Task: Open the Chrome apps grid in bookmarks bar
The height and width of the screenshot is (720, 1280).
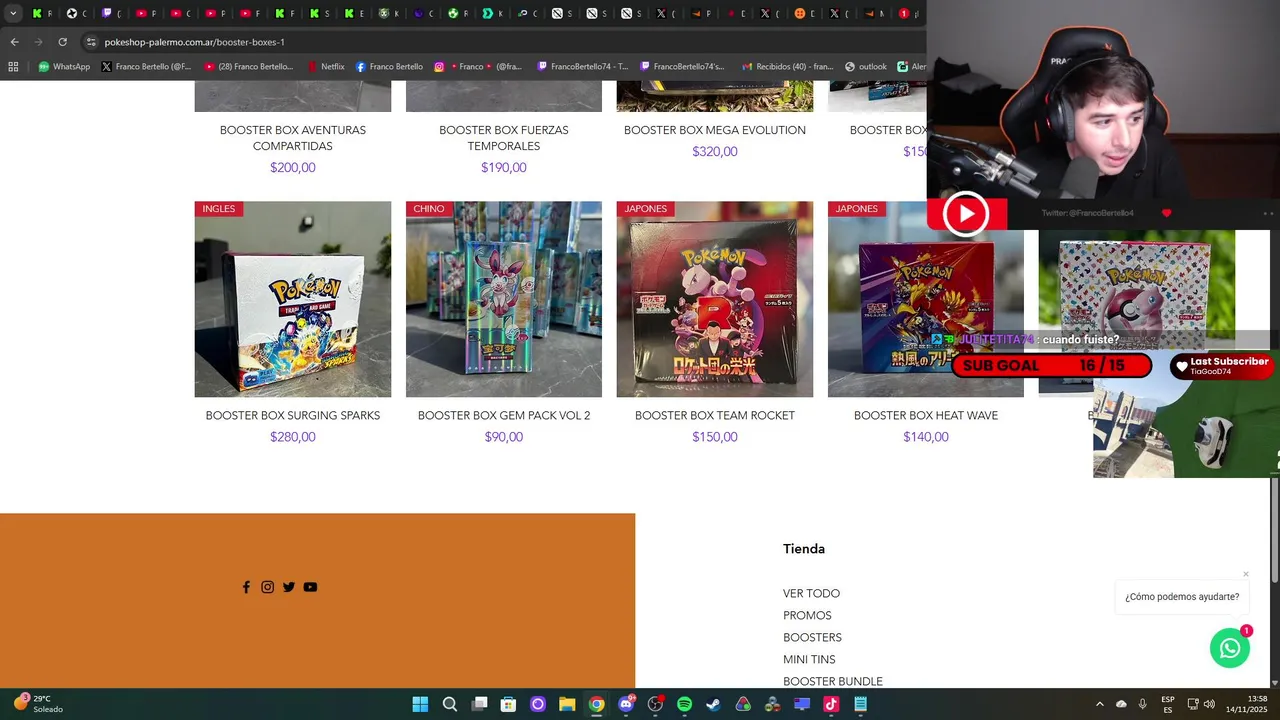Action: pyautogui.click(x=13, y=67)
